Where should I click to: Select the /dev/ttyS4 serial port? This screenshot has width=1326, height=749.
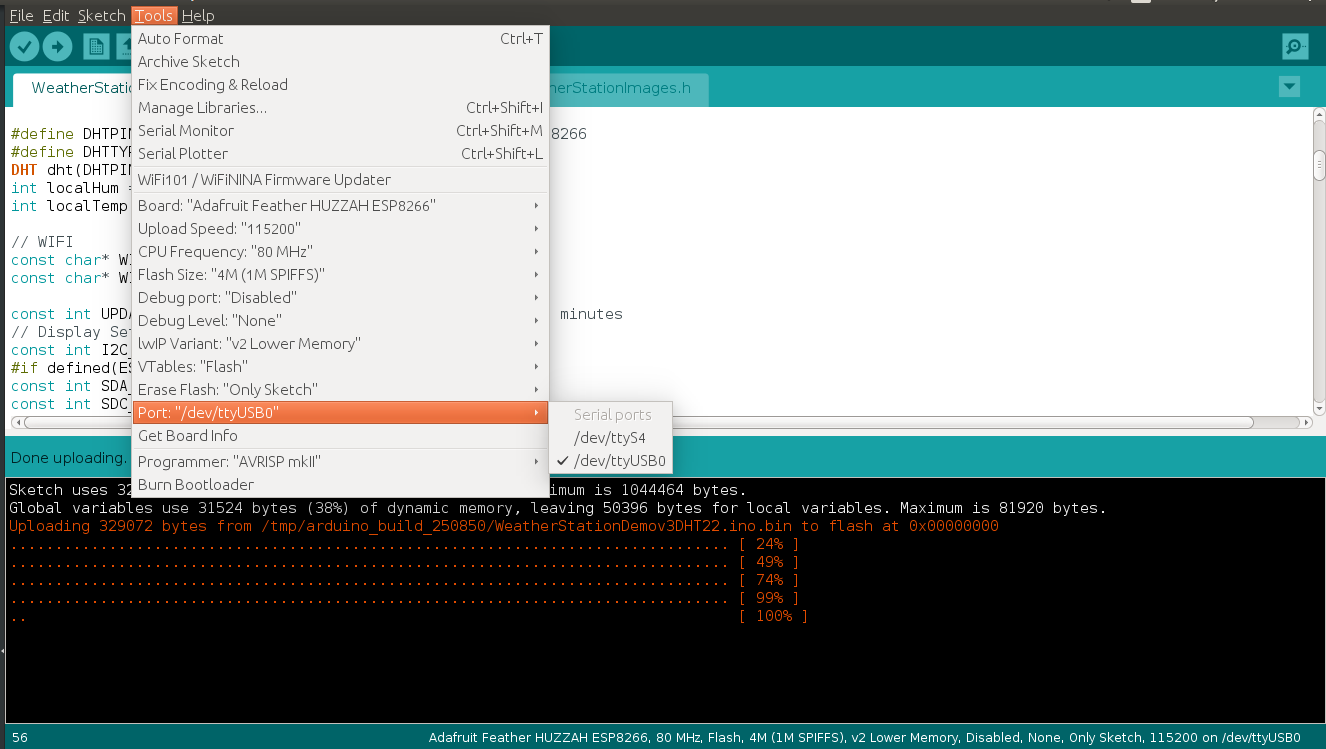coord(609,438)
